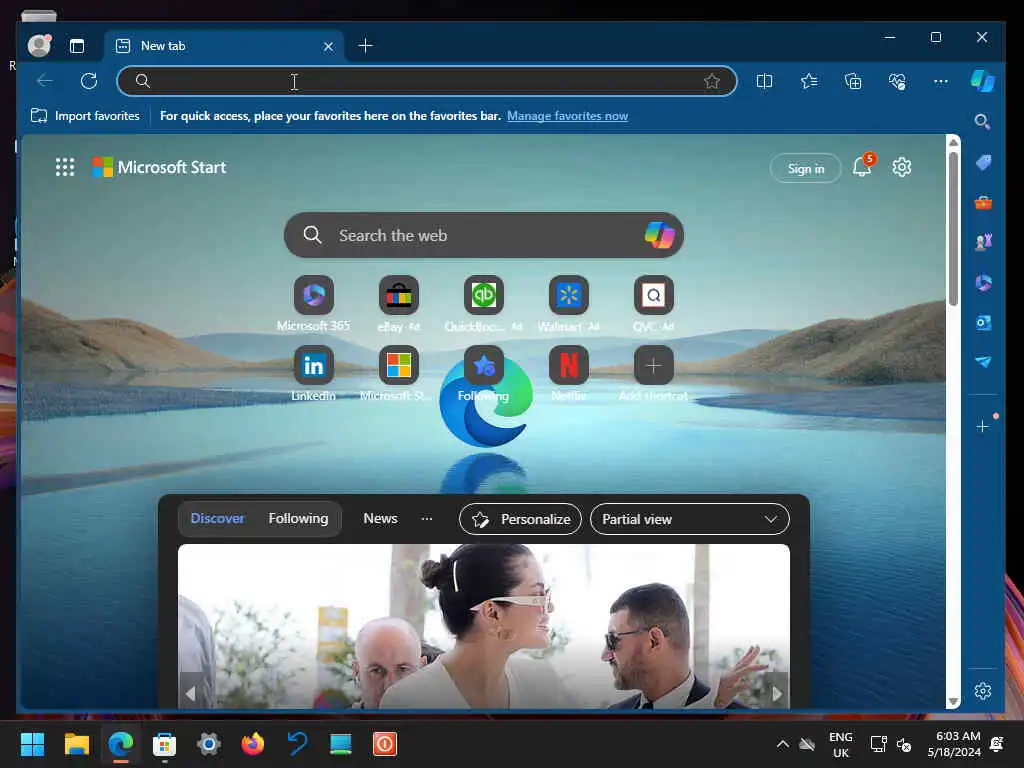The image size is (1024, 768).
Task: Open the Walmart shortcut tile
Action: pos(568,295)
